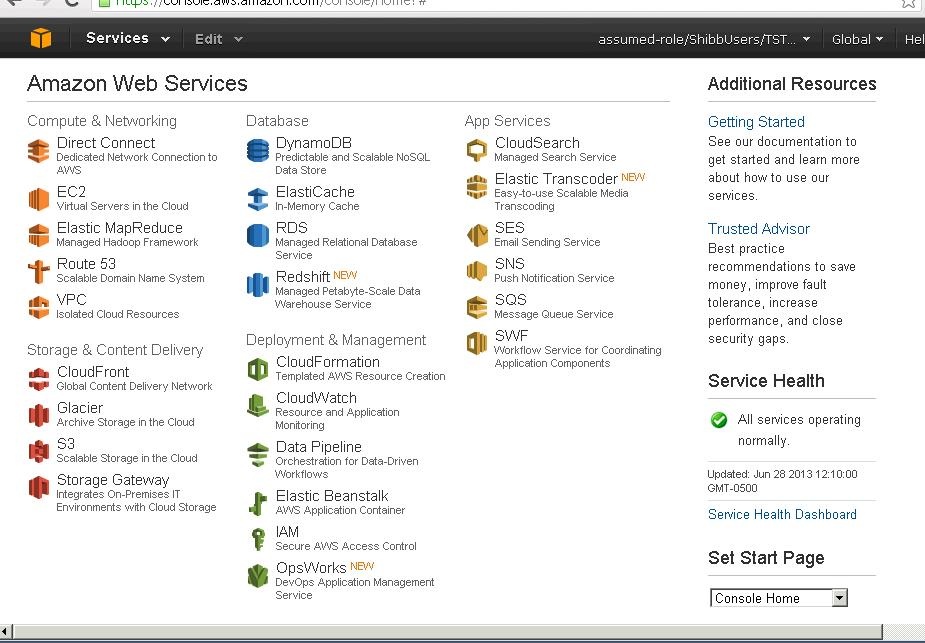Open the Trusted Advisor link

759,229
